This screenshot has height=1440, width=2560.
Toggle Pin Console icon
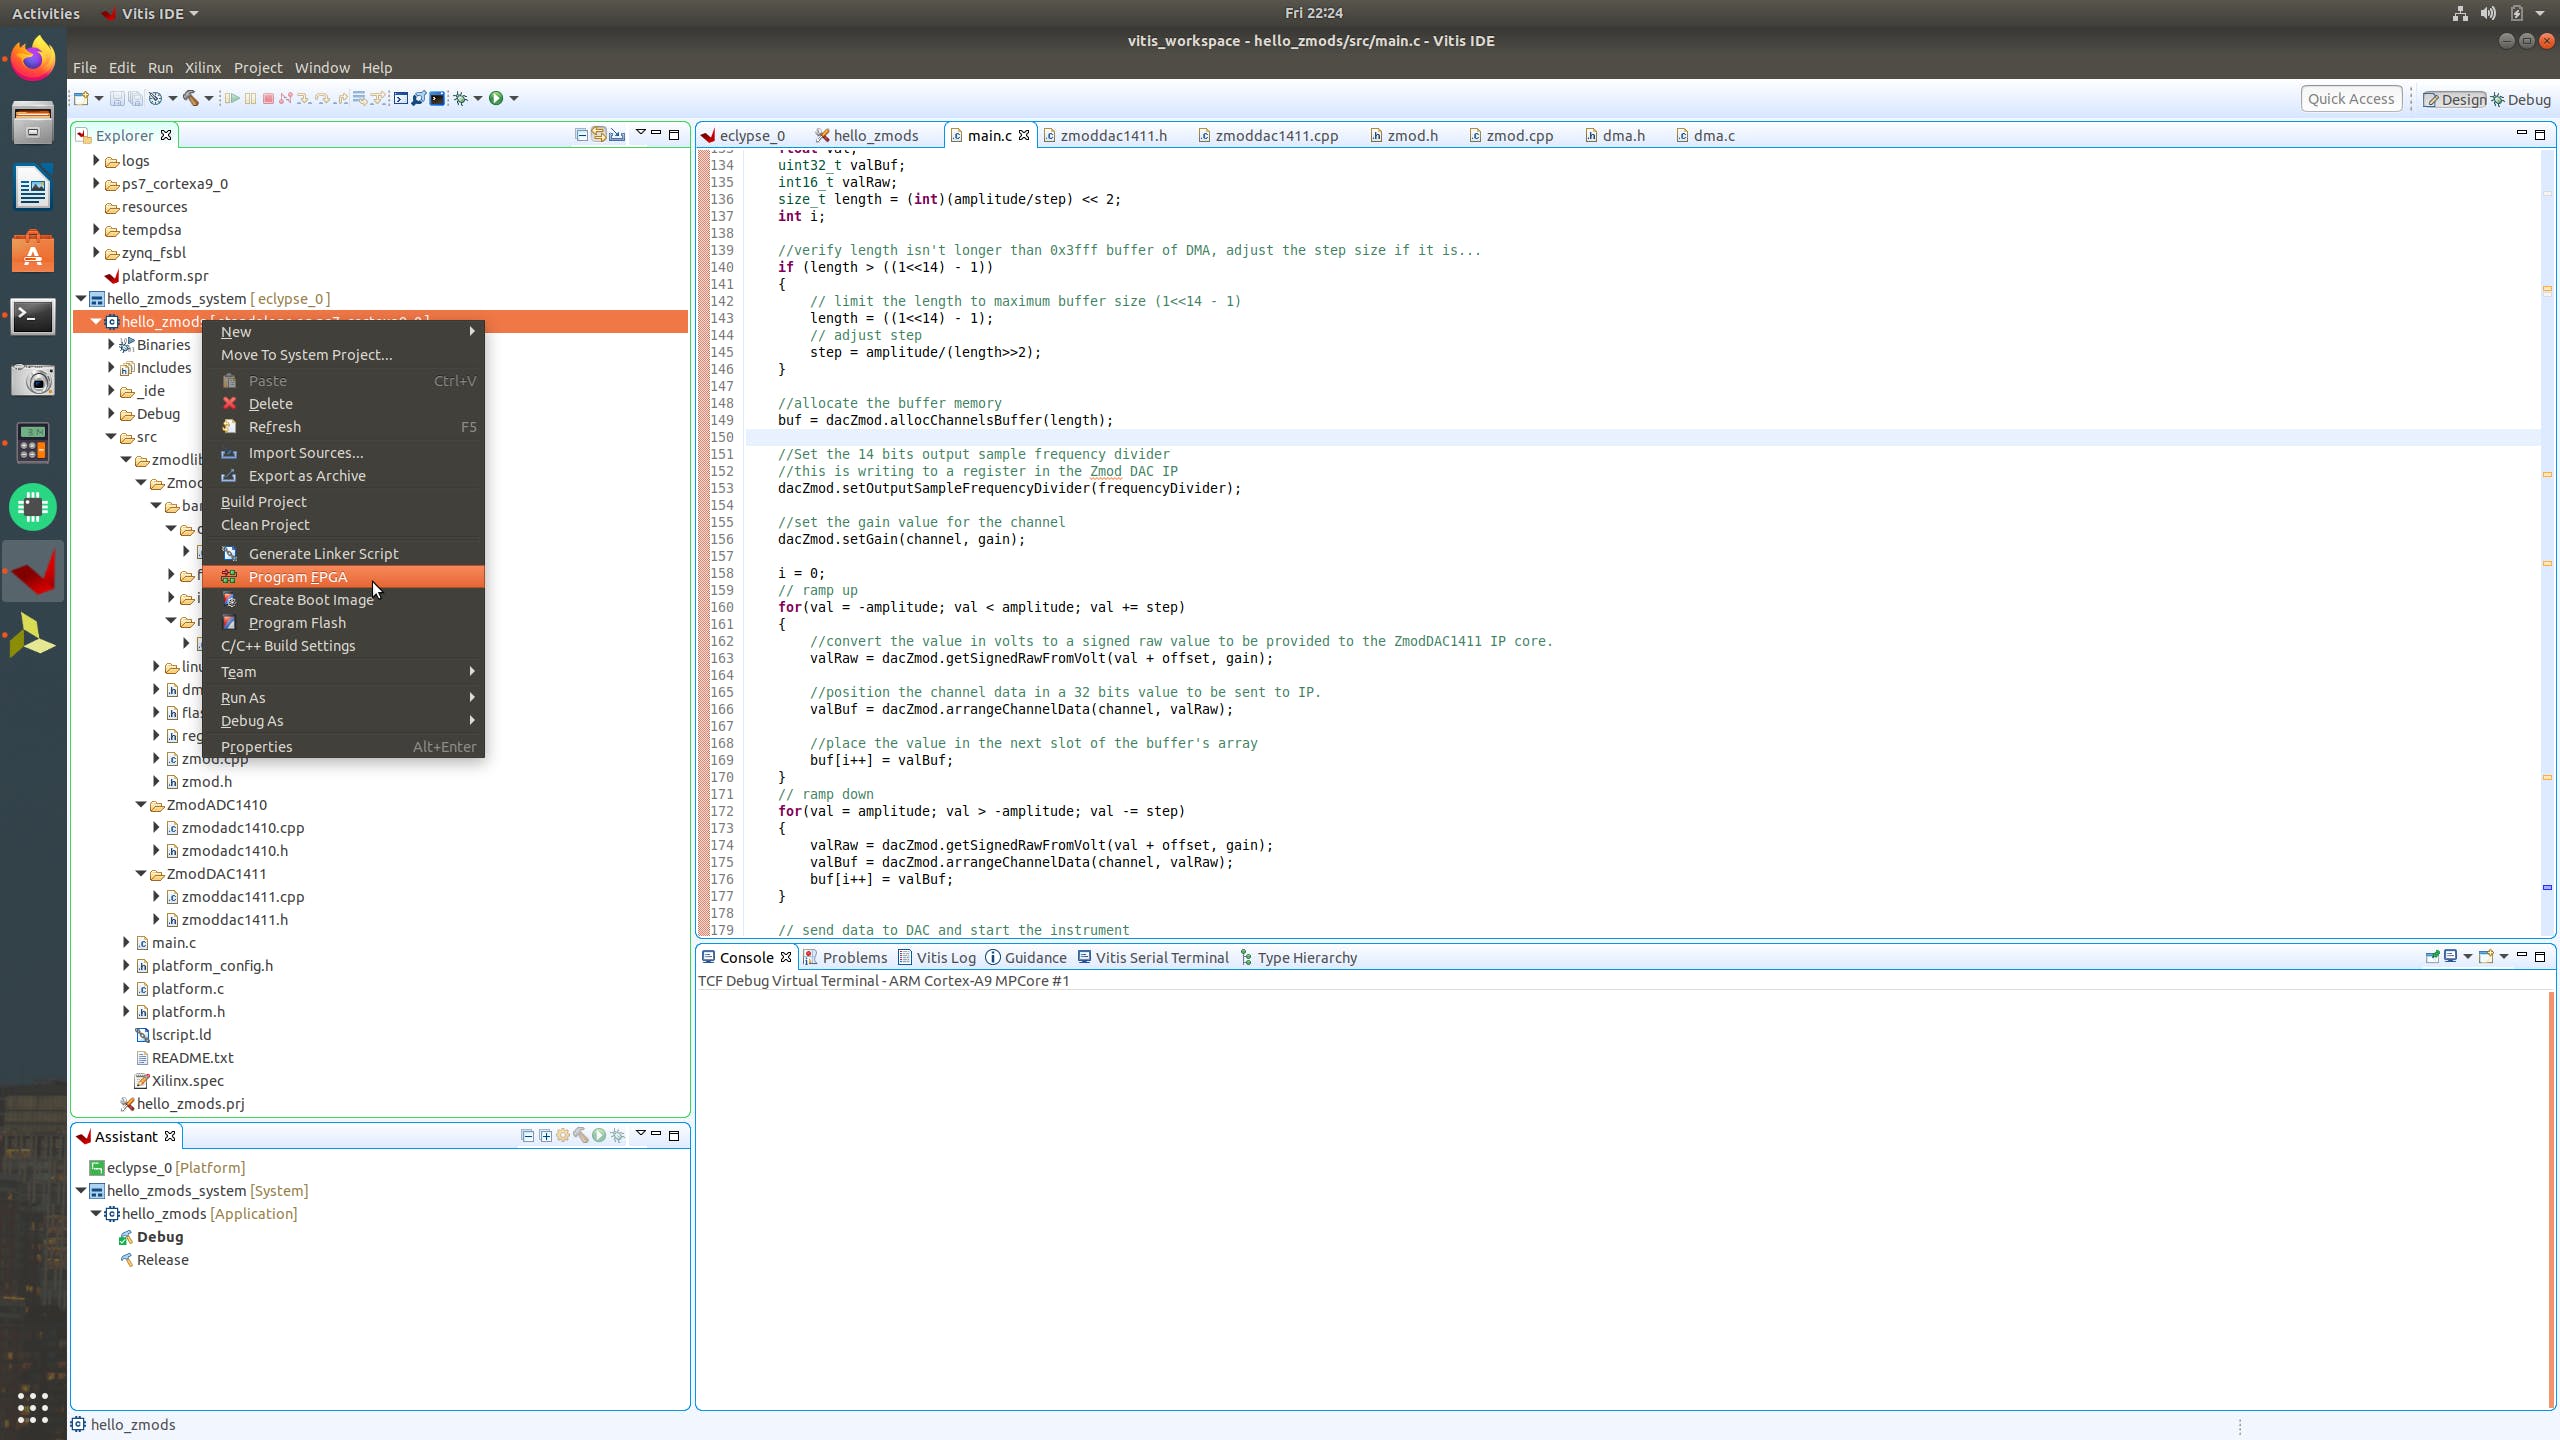[2432, 956]
